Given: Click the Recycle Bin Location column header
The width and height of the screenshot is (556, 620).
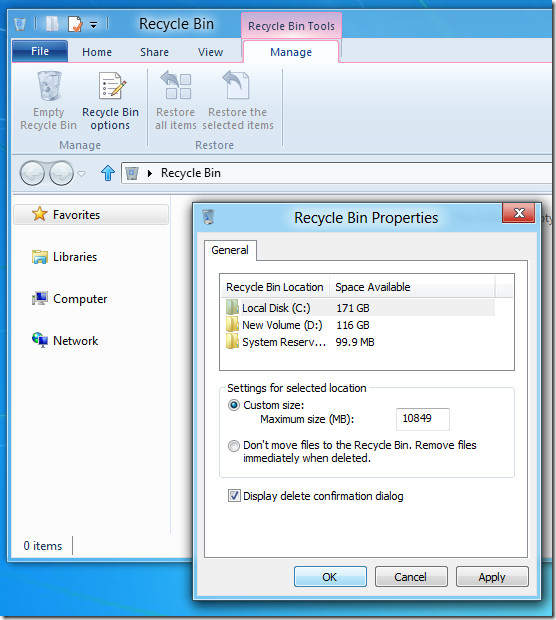Looking at the screenshot, I should click(274, 287).
